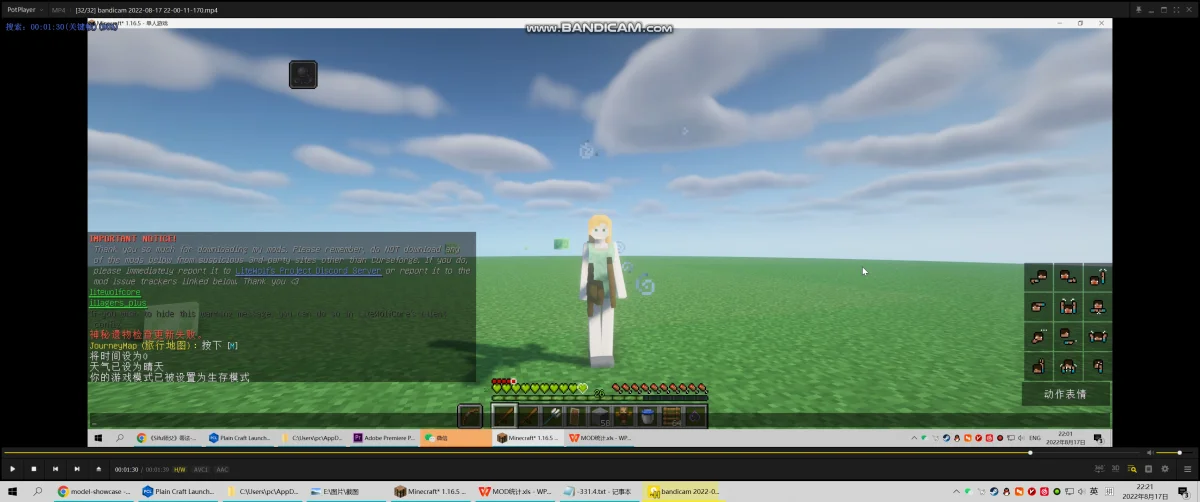Click the bandicam video file title text

[147, 9]
